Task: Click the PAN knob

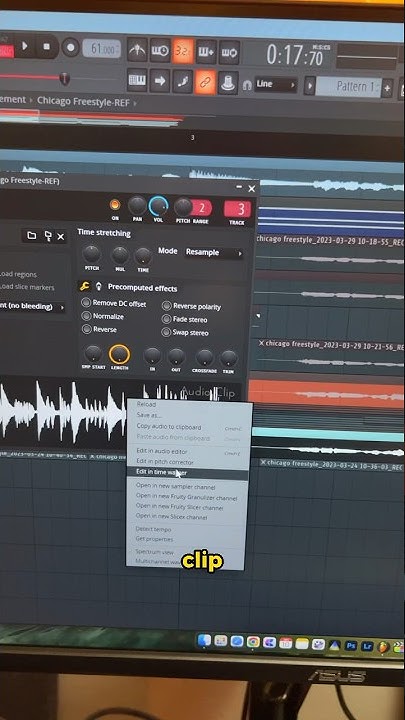Action: (137, 206)
